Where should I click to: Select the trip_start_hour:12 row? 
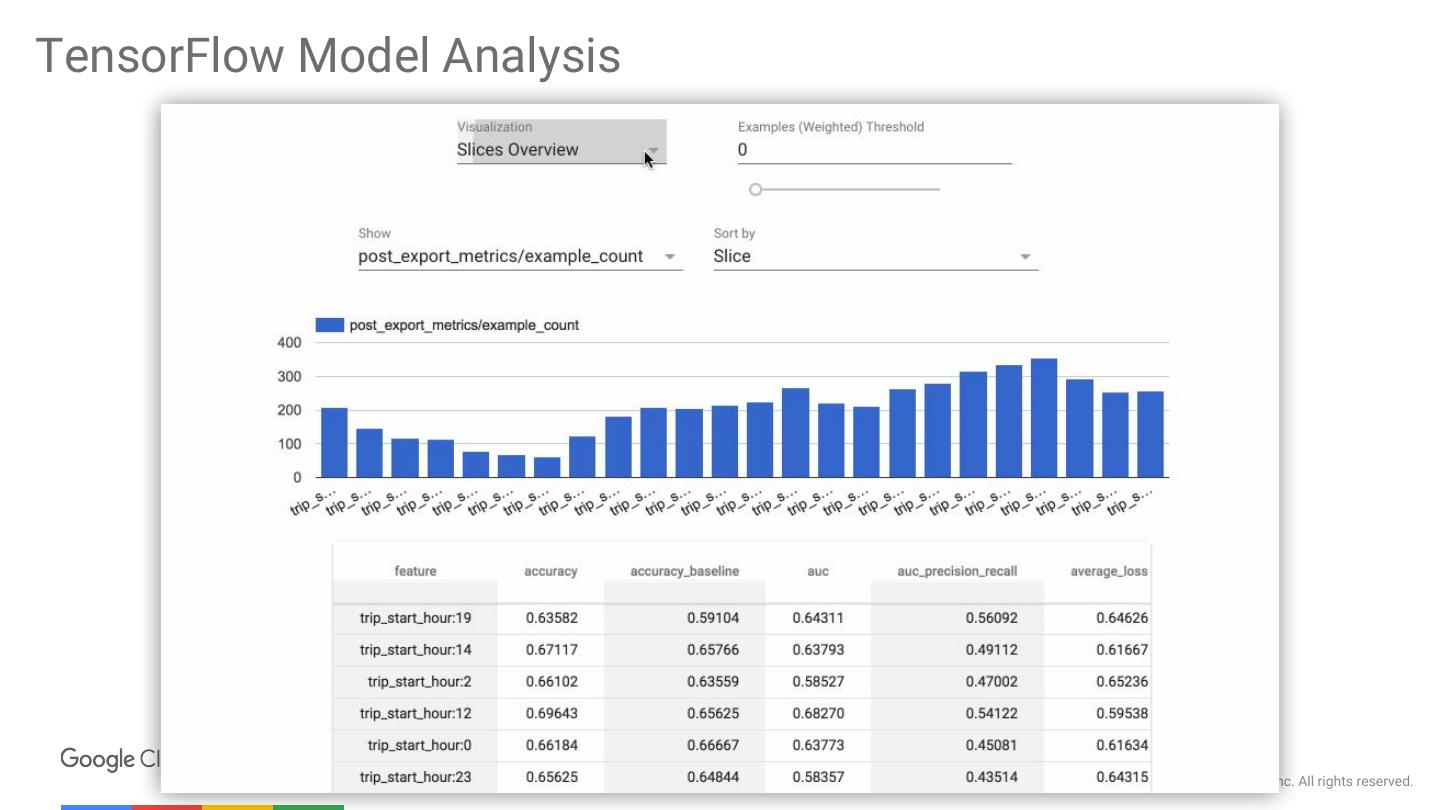coord(415,714)
